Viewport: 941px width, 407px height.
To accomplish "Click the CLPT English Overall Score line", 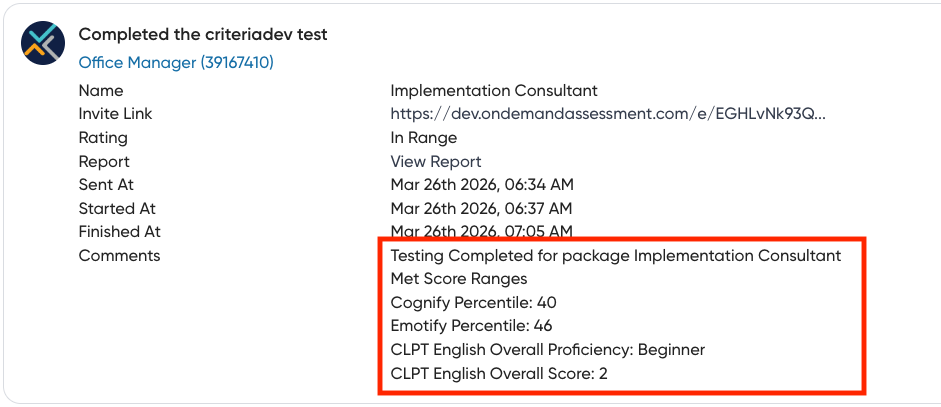I will pos(499,374).
